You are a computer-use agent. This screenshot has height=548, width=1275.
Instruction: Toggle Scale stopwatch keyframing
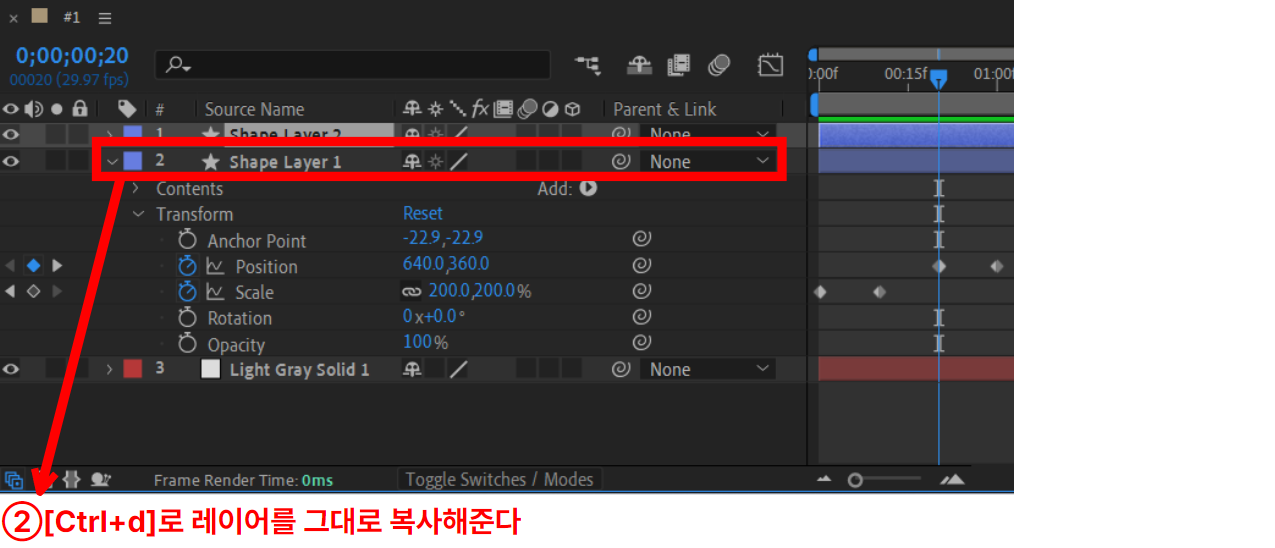[187, 292]
